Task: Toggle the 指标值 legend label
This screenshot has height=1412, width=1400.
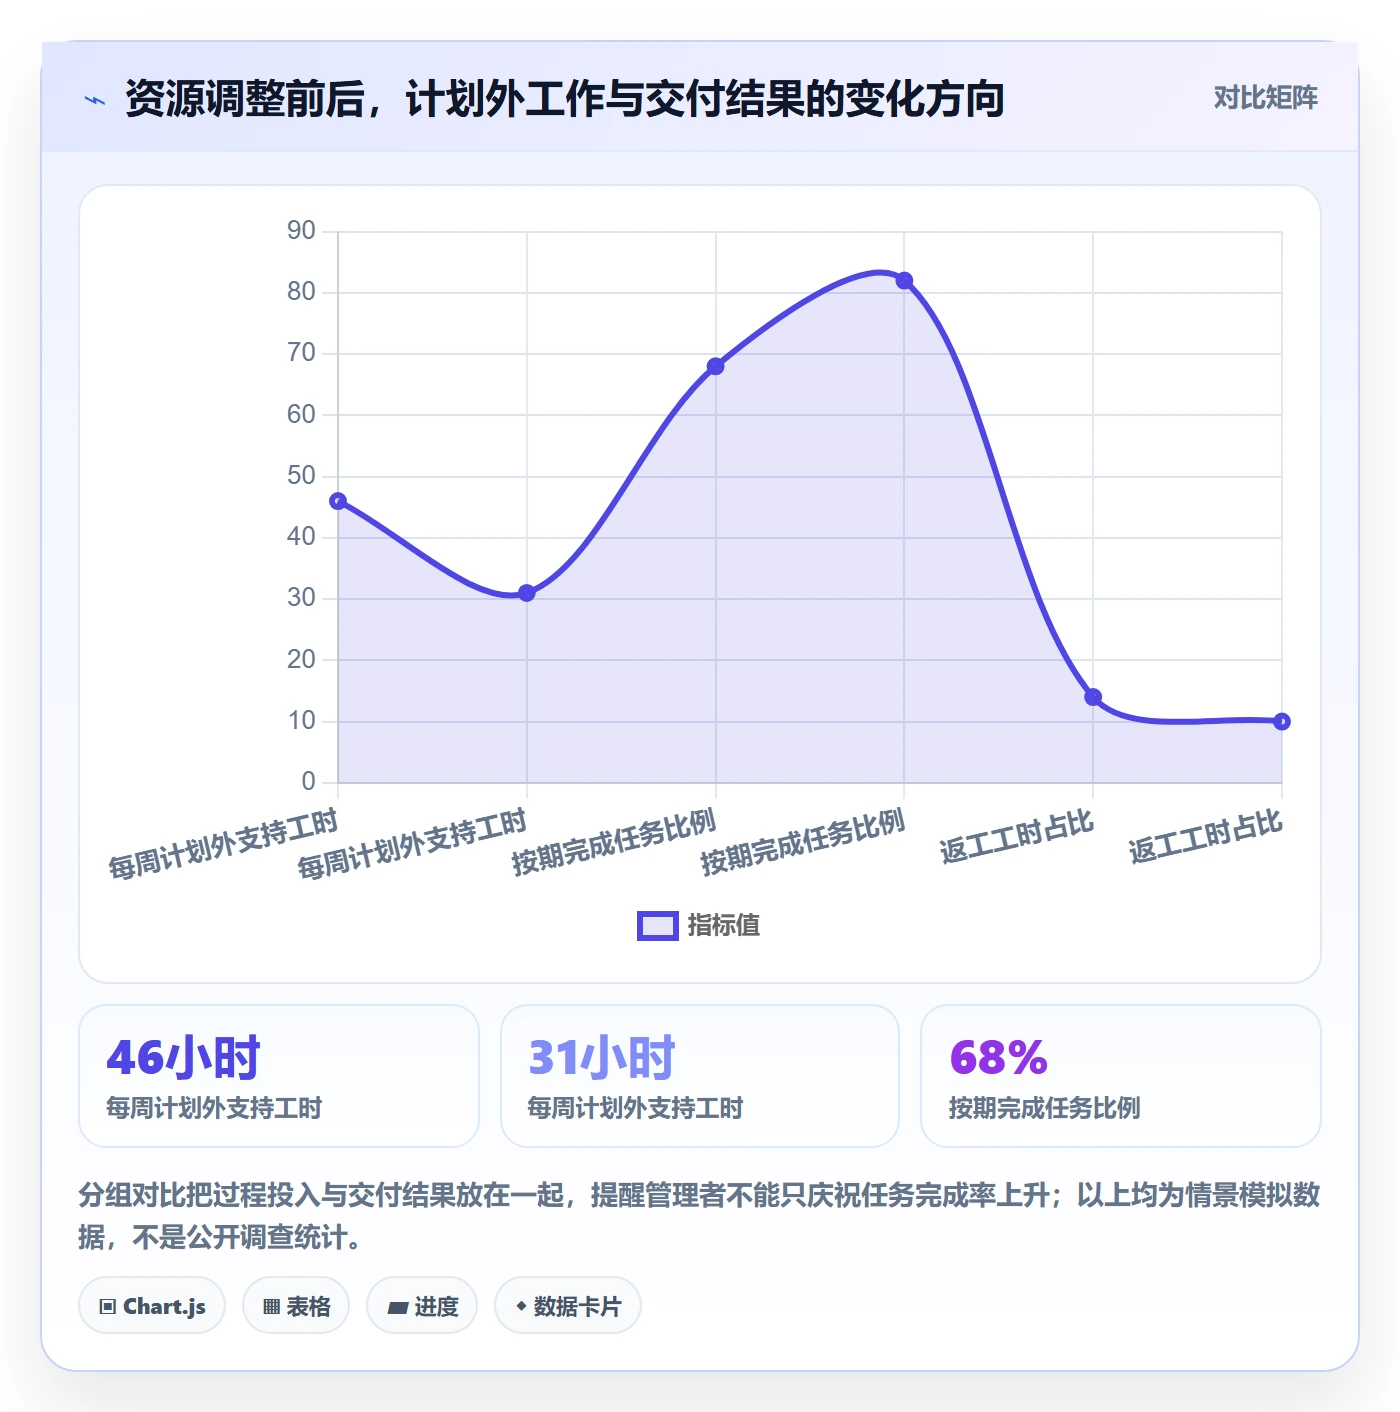Action: click(724, 926)
